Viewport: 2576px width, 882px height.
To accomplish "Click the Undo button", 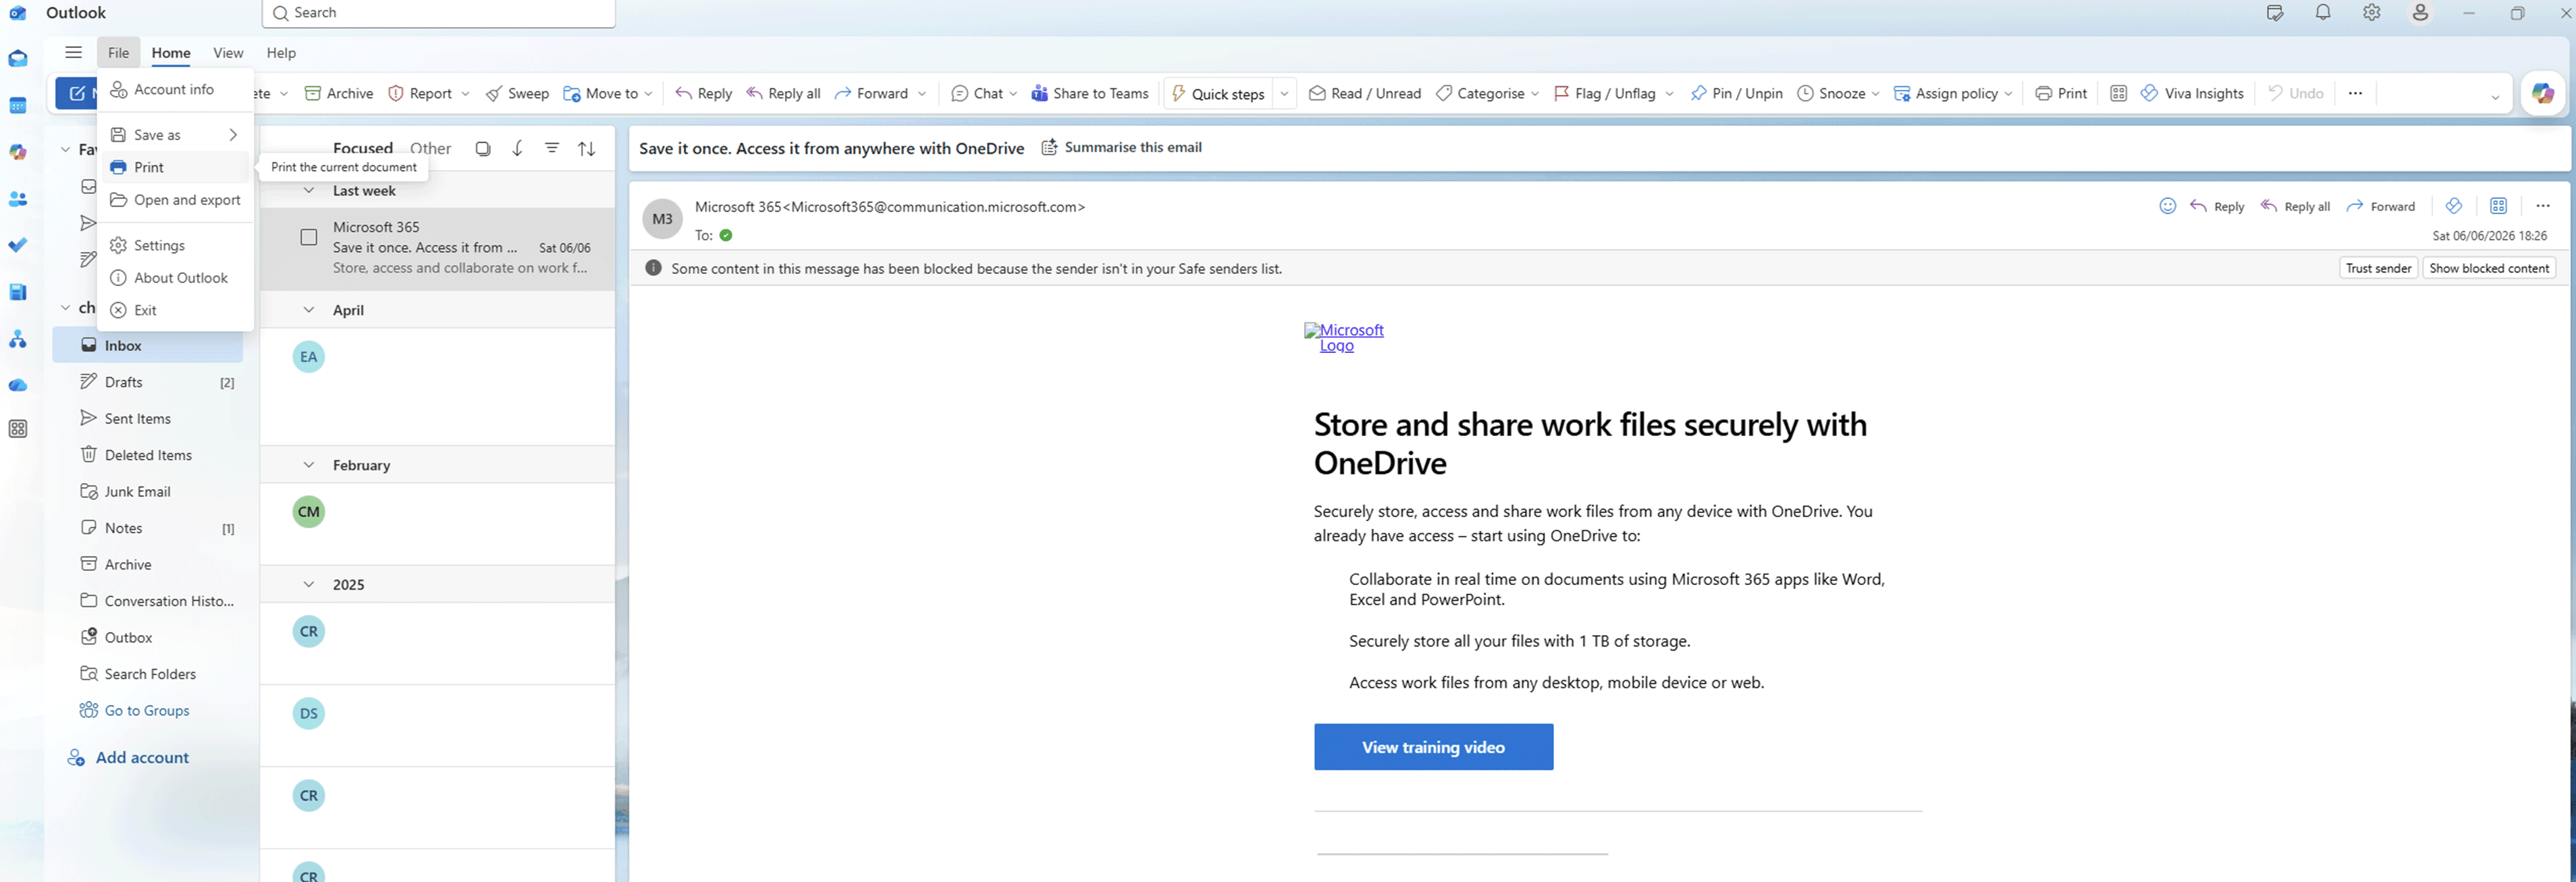I will pyautogui.click(x=2295, y=93).
